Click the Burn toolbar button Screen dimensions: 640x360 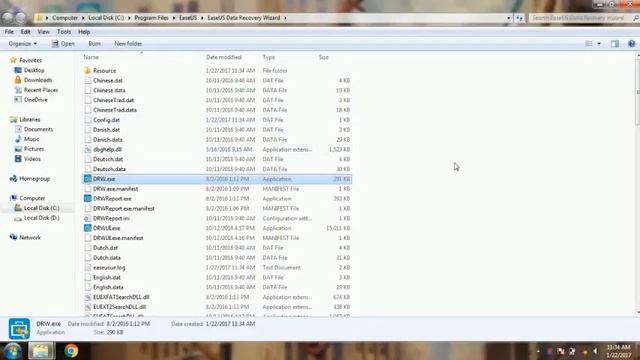pyautogui.click(x=94, y=44)
